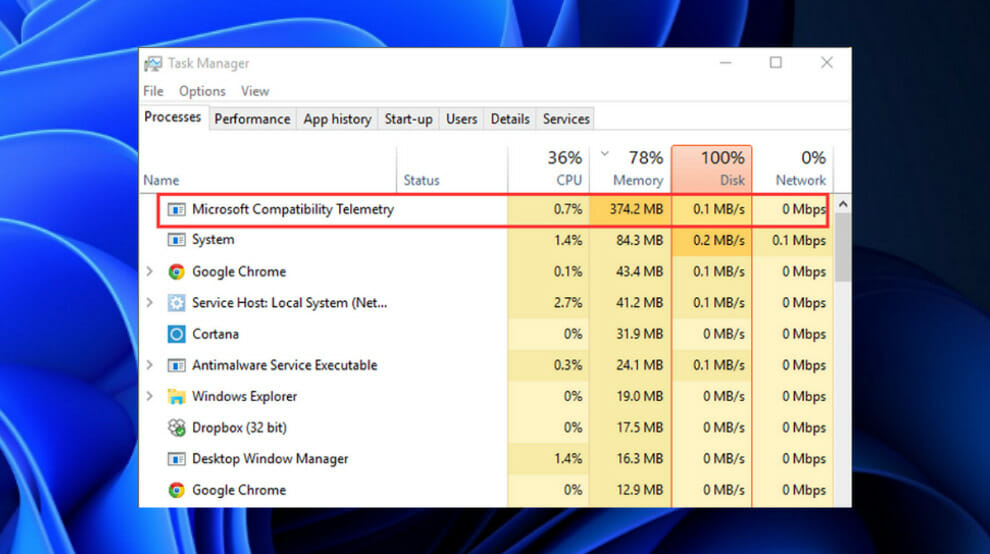Select the Desktop Window Manager icon
This screenshot has width=990, height=554.
click(176, 459)
